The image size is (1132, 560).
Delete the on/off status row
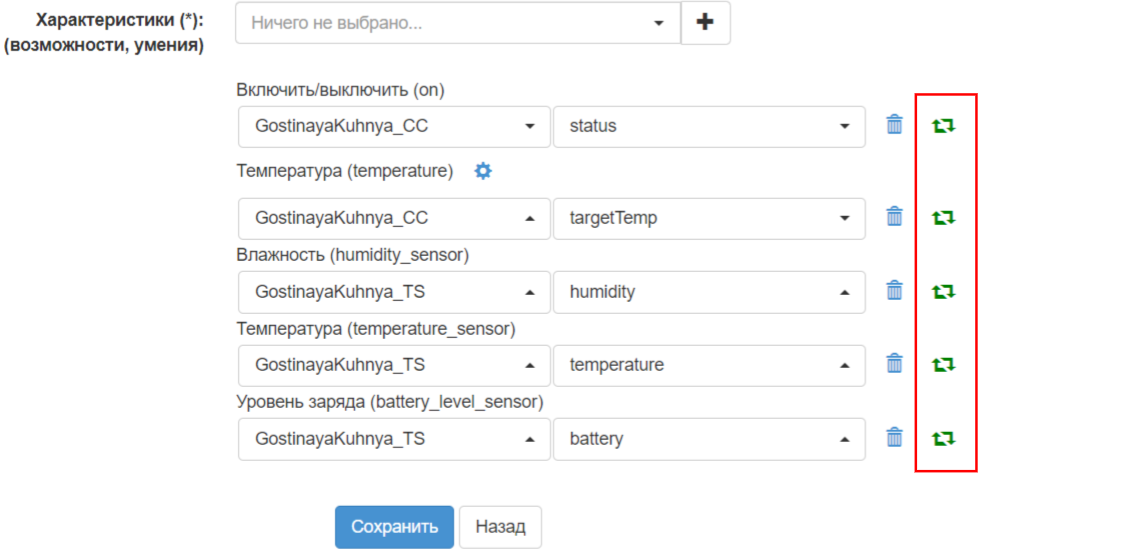tap(894, 125)
